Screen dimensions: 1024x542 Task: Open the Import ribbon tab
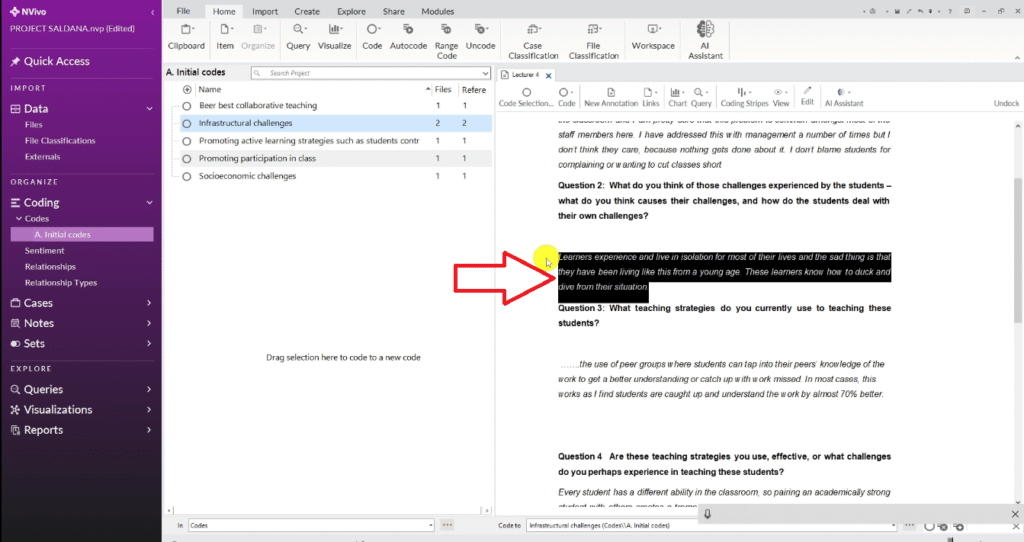(265, 11)
